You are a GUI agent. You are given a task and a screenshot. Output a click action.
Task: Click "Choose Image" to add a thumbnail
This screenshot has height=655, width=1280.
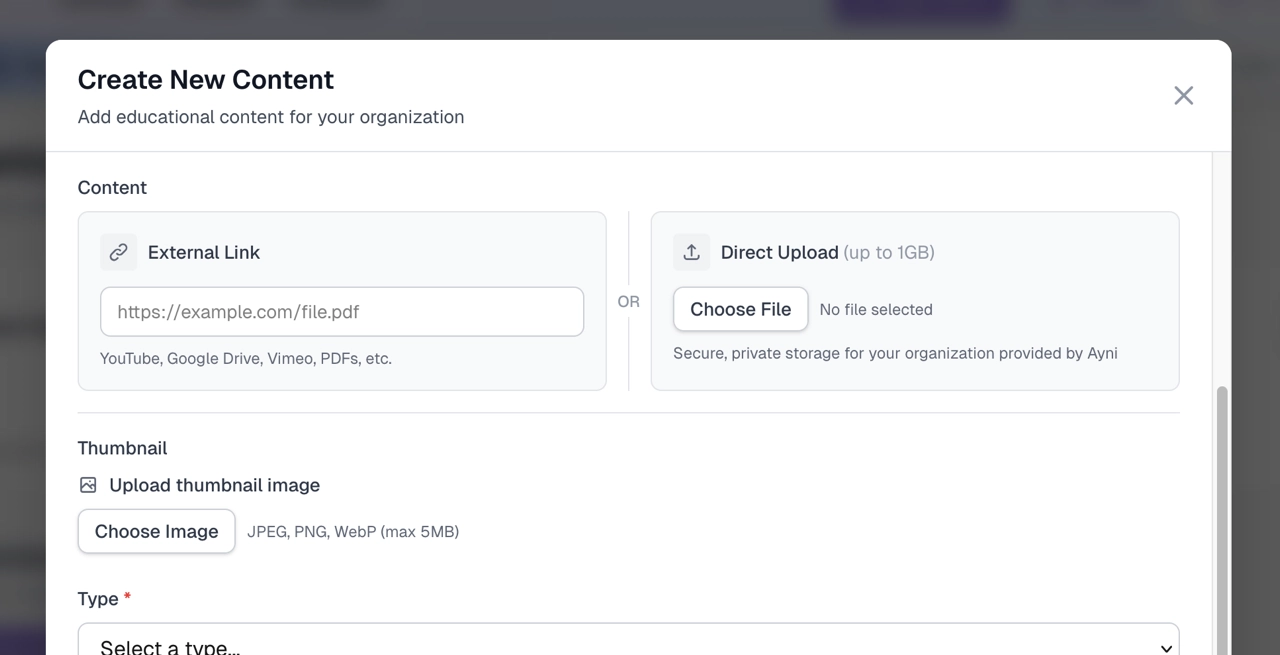[x=156, y=531]
